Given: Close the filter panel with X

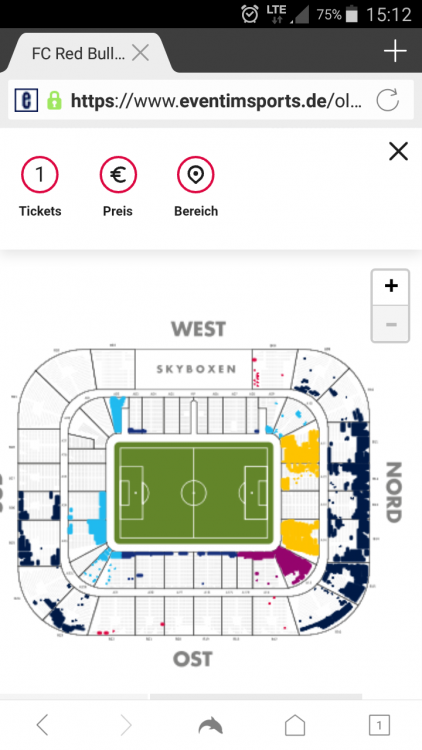Looking at the screenshot, I should (398, 152).
